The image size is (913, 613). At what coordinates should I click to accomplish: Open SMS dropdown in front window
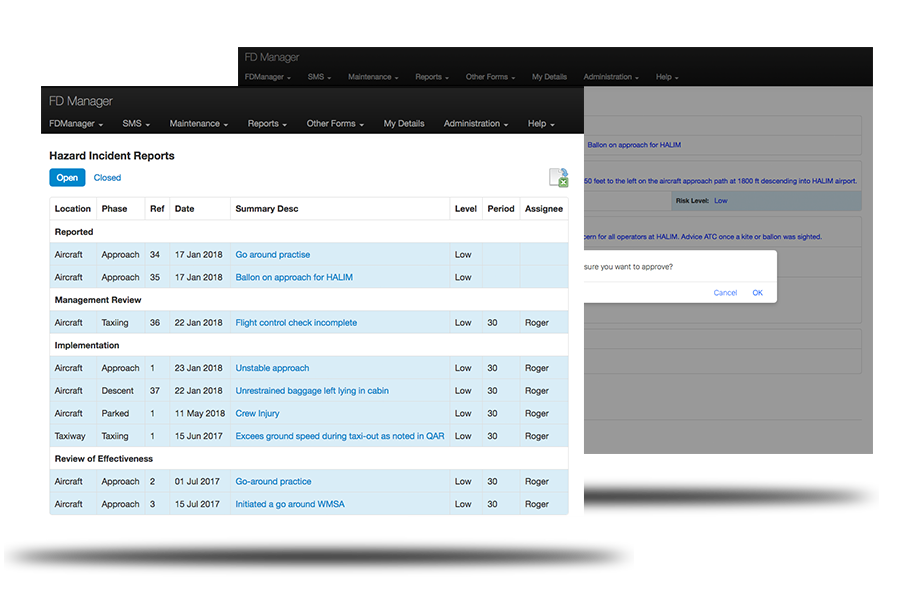[x=136, y=123]
